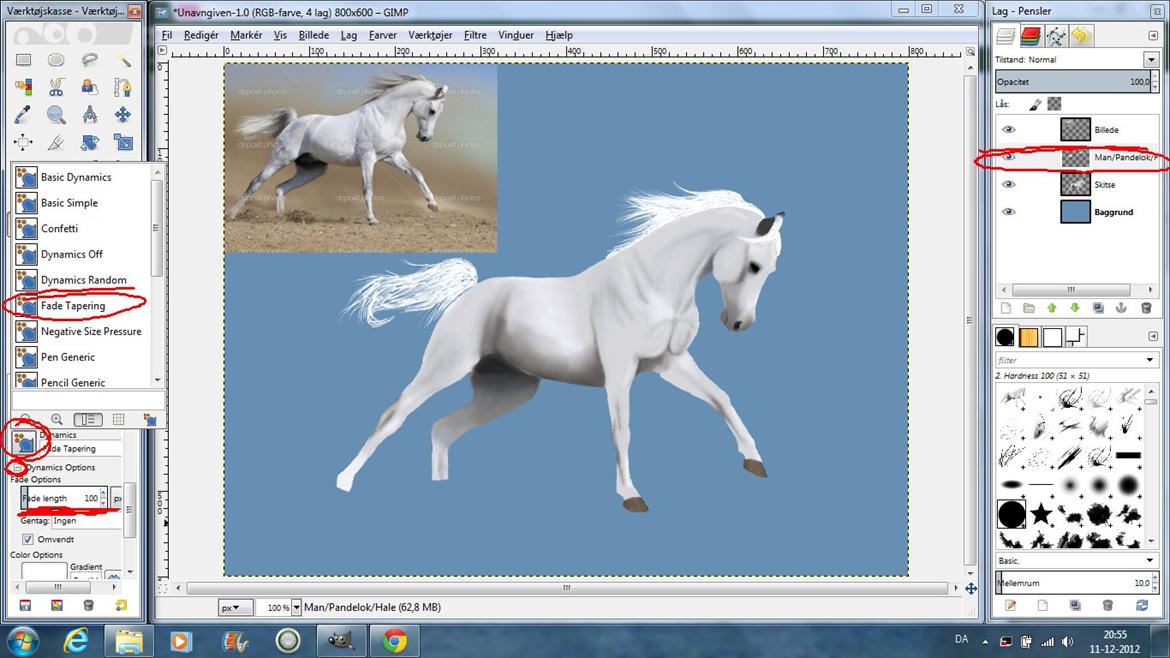Select the Paths pen tool
This screenshot has height=658, width=1170.
tap(122, 88)
